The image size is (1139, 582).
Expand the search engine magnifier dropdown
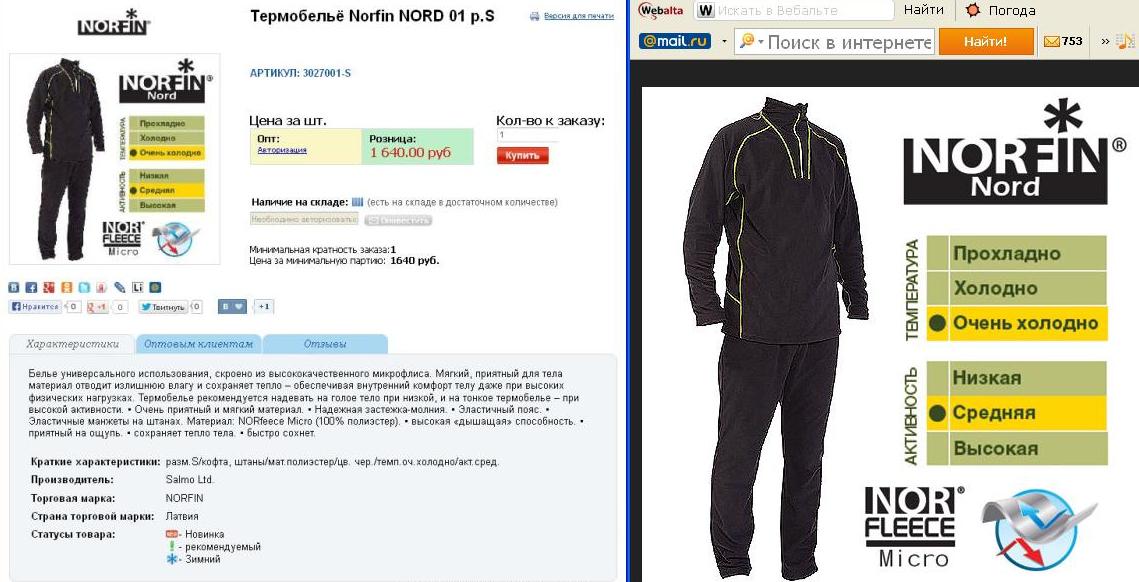point(751,41)
